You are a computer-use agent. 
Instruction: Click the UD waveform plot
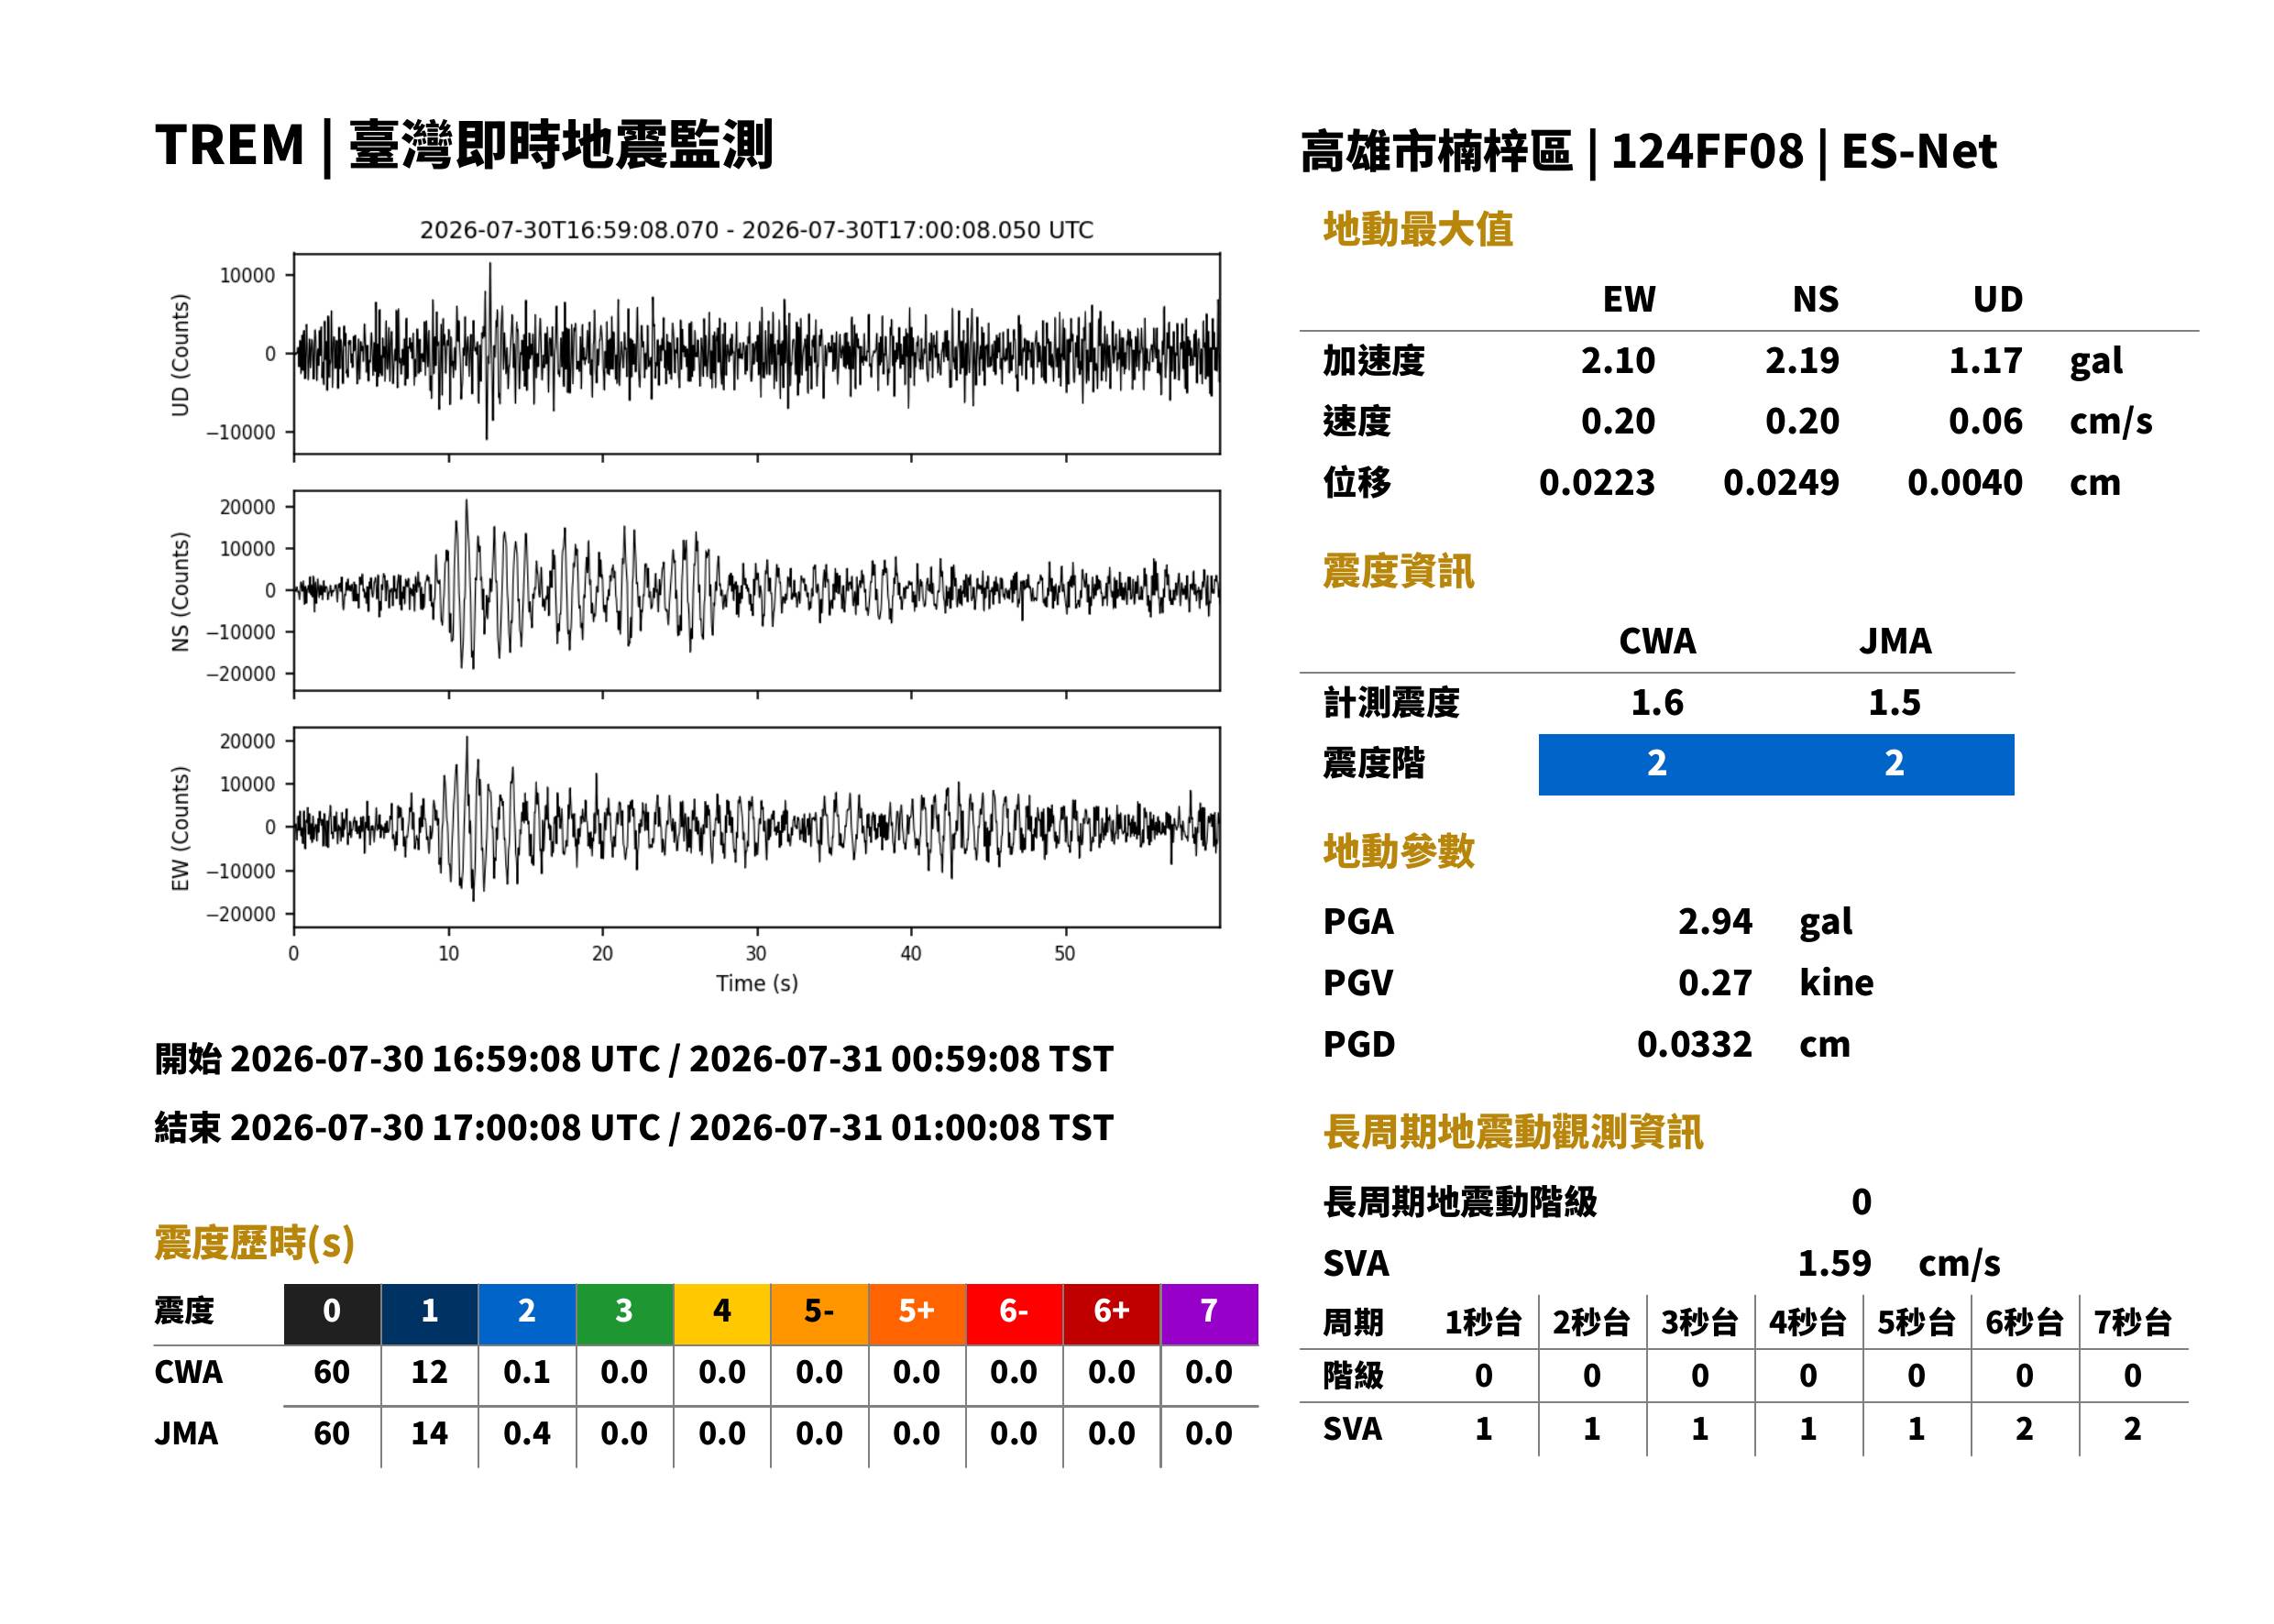(x=756, y=353)
